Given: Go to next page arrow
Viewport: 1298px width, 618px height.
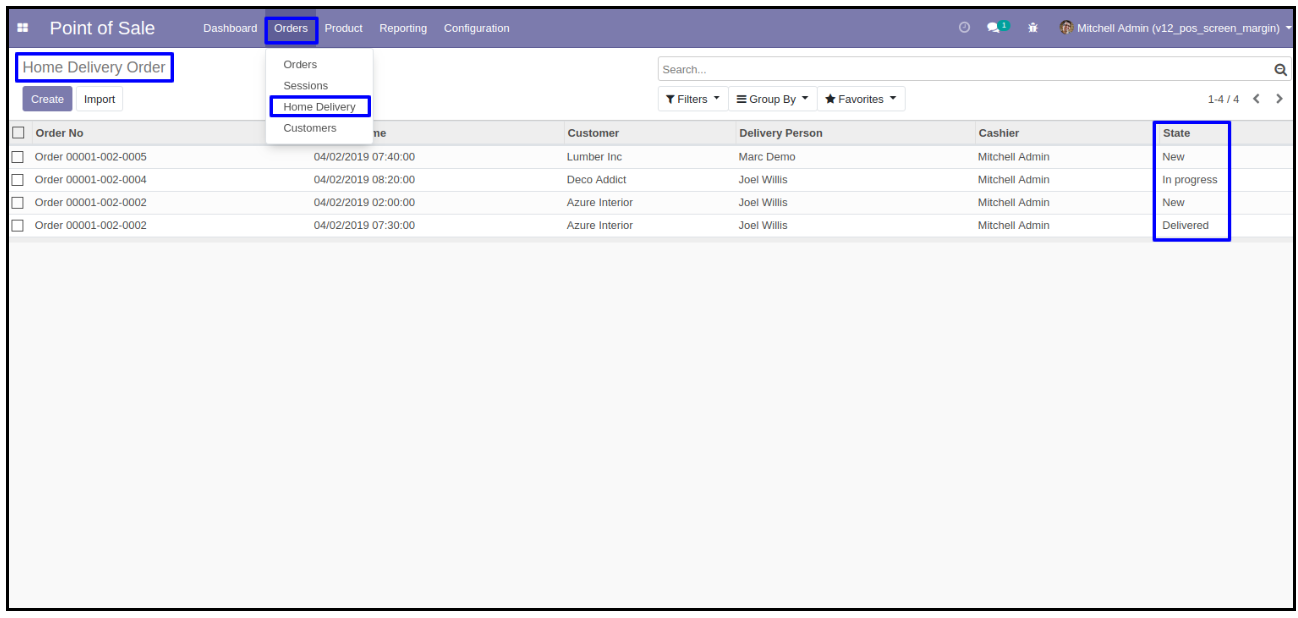Looking at the screenshot, I should pos(1279,99).
